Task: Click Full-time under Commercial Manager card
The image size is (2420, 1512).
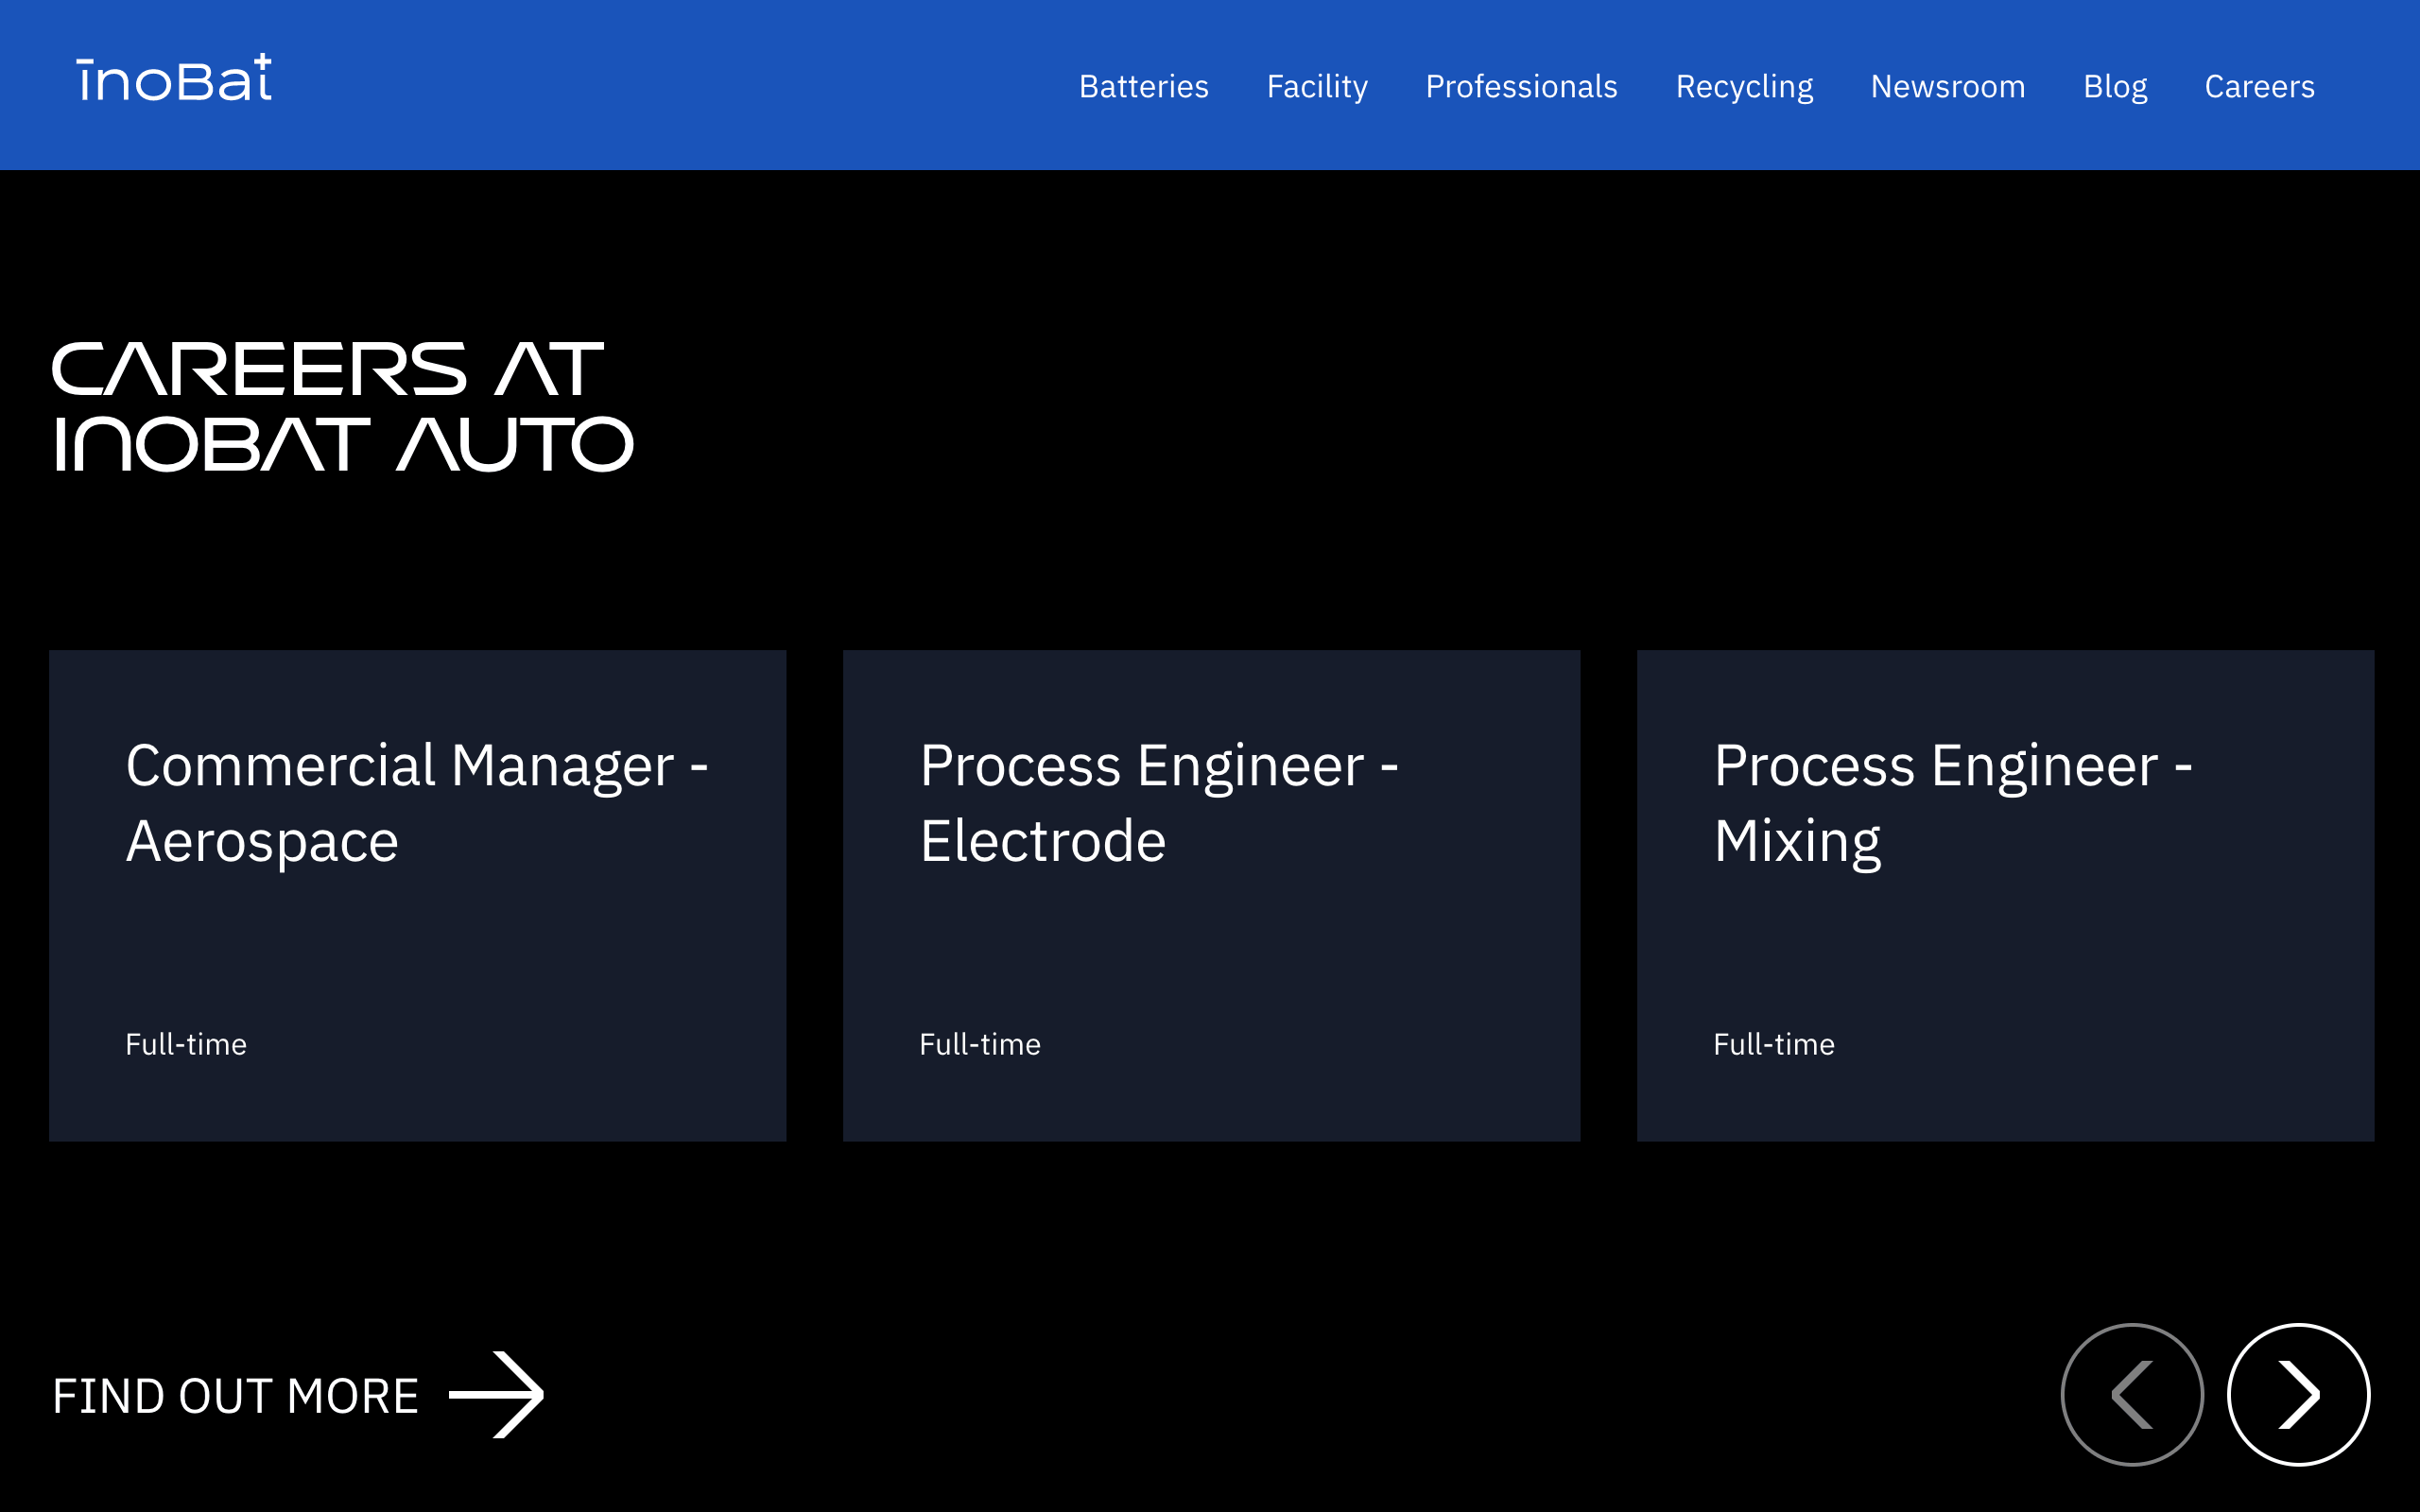Action: (x=186, y=1044)
